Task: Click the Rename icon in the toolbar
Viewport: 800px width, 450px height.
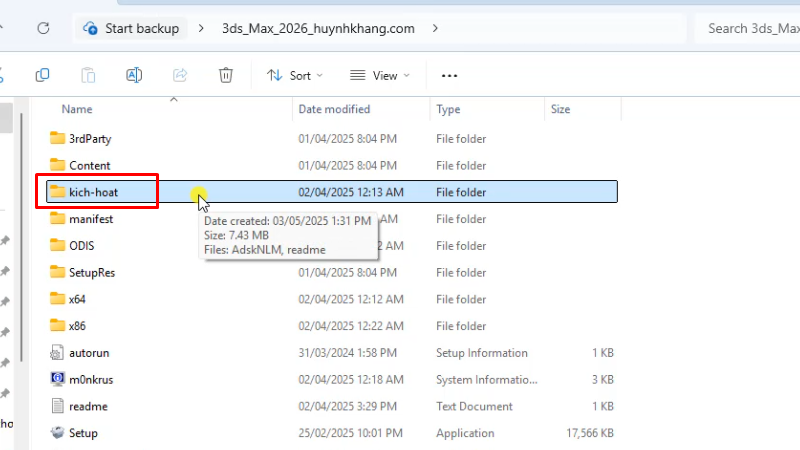Action: pos(134,75)
